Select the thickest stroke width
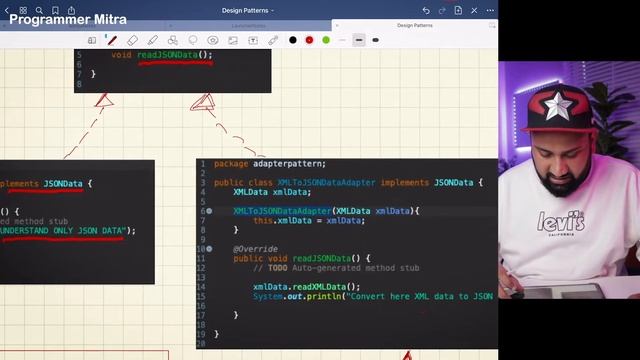Viewport: 640px width, 360px height. [376, 40]
